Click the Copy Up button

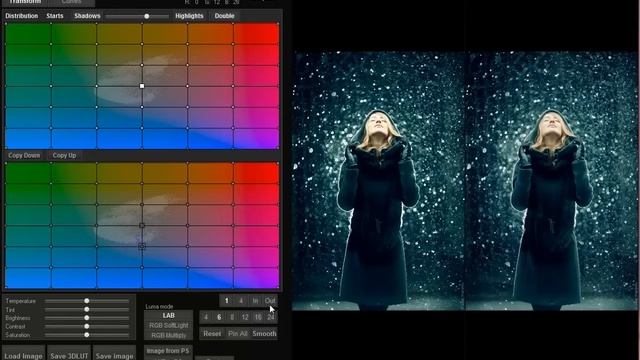(64, 156)
